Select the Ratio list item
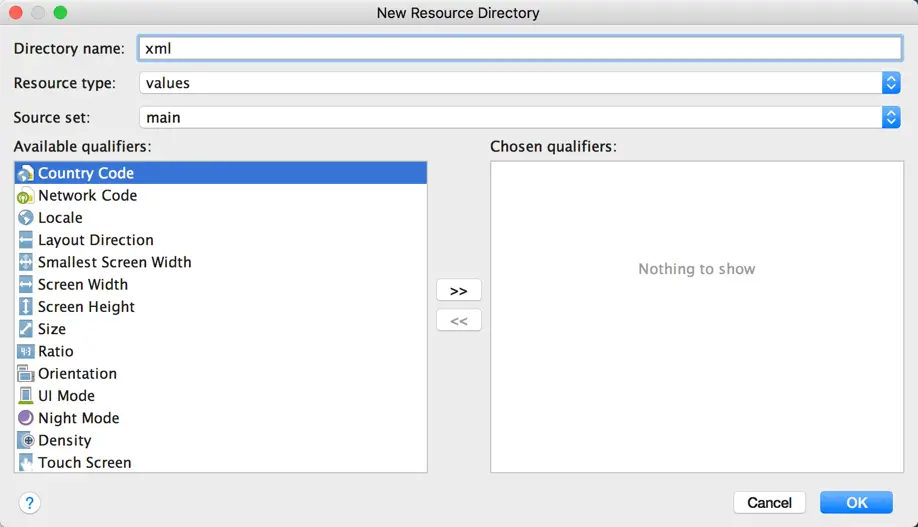Image resolution: width=918 pixels, height=527 pixels. click(221, 351)
